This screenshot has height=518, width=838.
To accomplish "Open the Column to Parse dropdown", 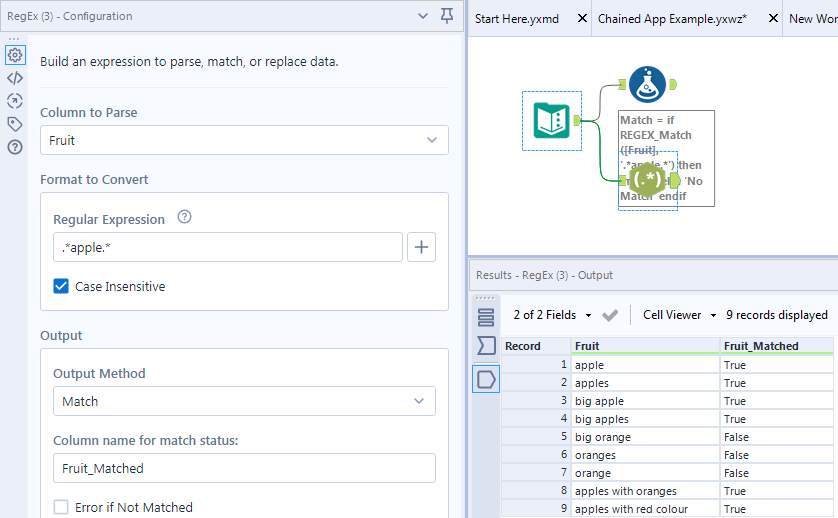I will point(244,141).
